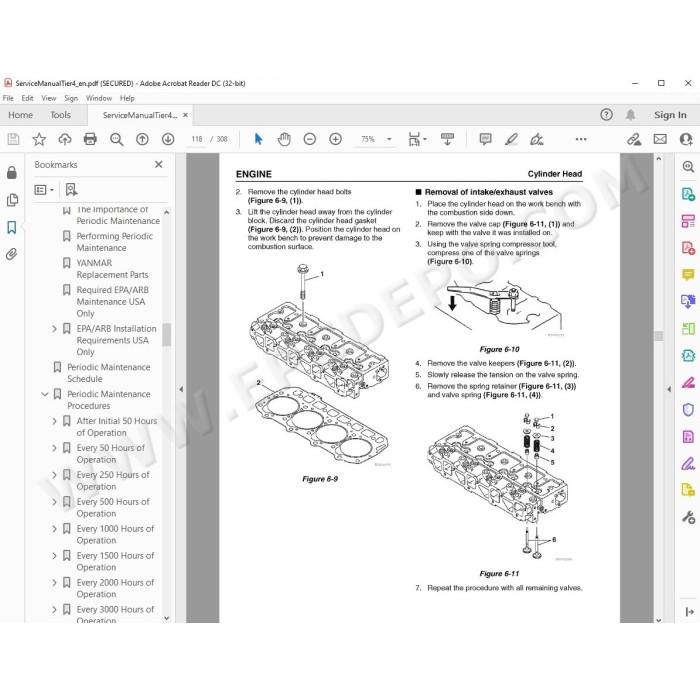Screen dimensions: 700x700
Task: Open Performing Periodic Maintenance bookmark
Action: tap(115, 242)
